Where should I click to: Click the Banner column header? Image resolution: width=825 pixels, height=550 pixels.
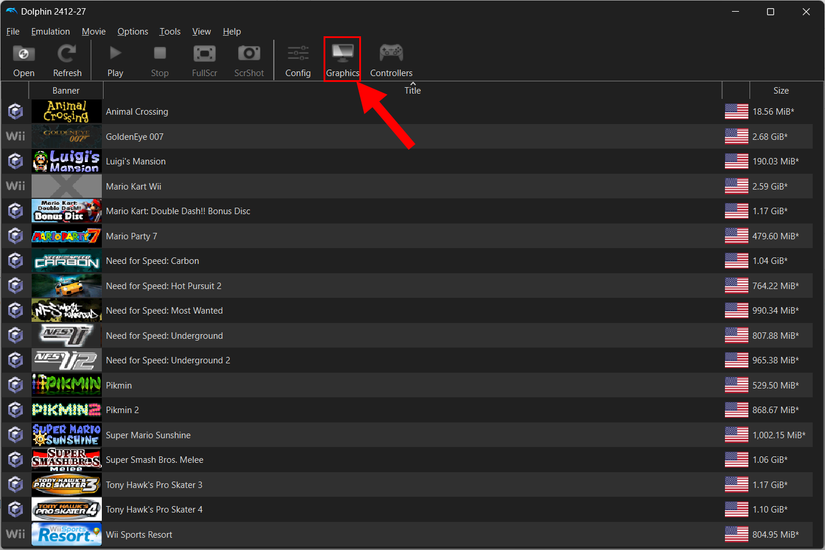pyautogui.click(x=66, y=91)
